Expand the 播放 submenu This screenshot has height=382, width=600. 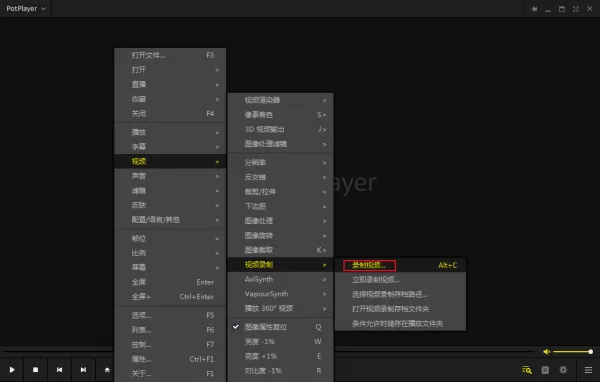pos(170,132)
